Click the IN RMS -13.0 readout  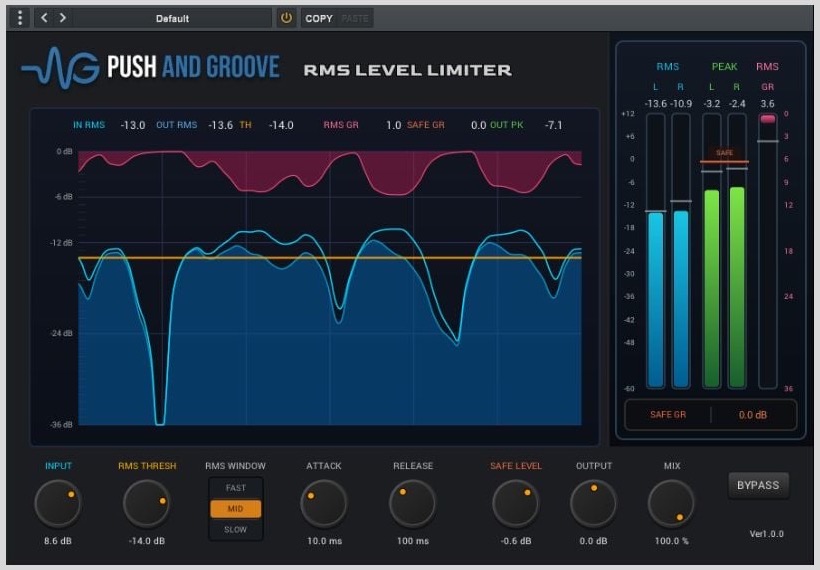tap(109, 125)
